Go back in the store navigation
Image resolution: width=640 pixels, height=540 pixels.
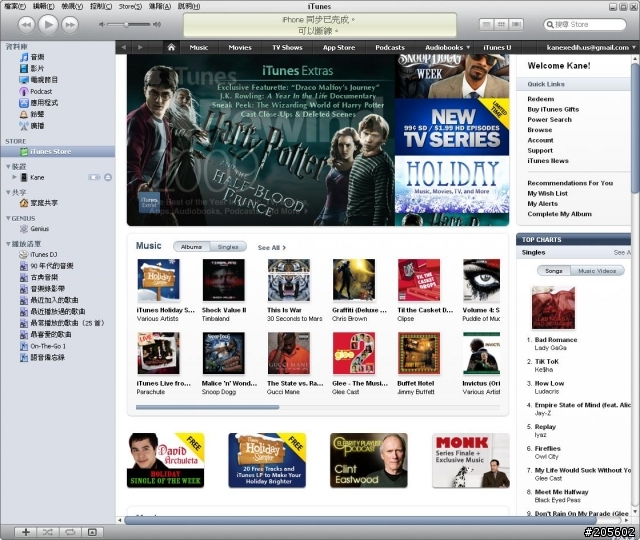[x=124, y=47]
